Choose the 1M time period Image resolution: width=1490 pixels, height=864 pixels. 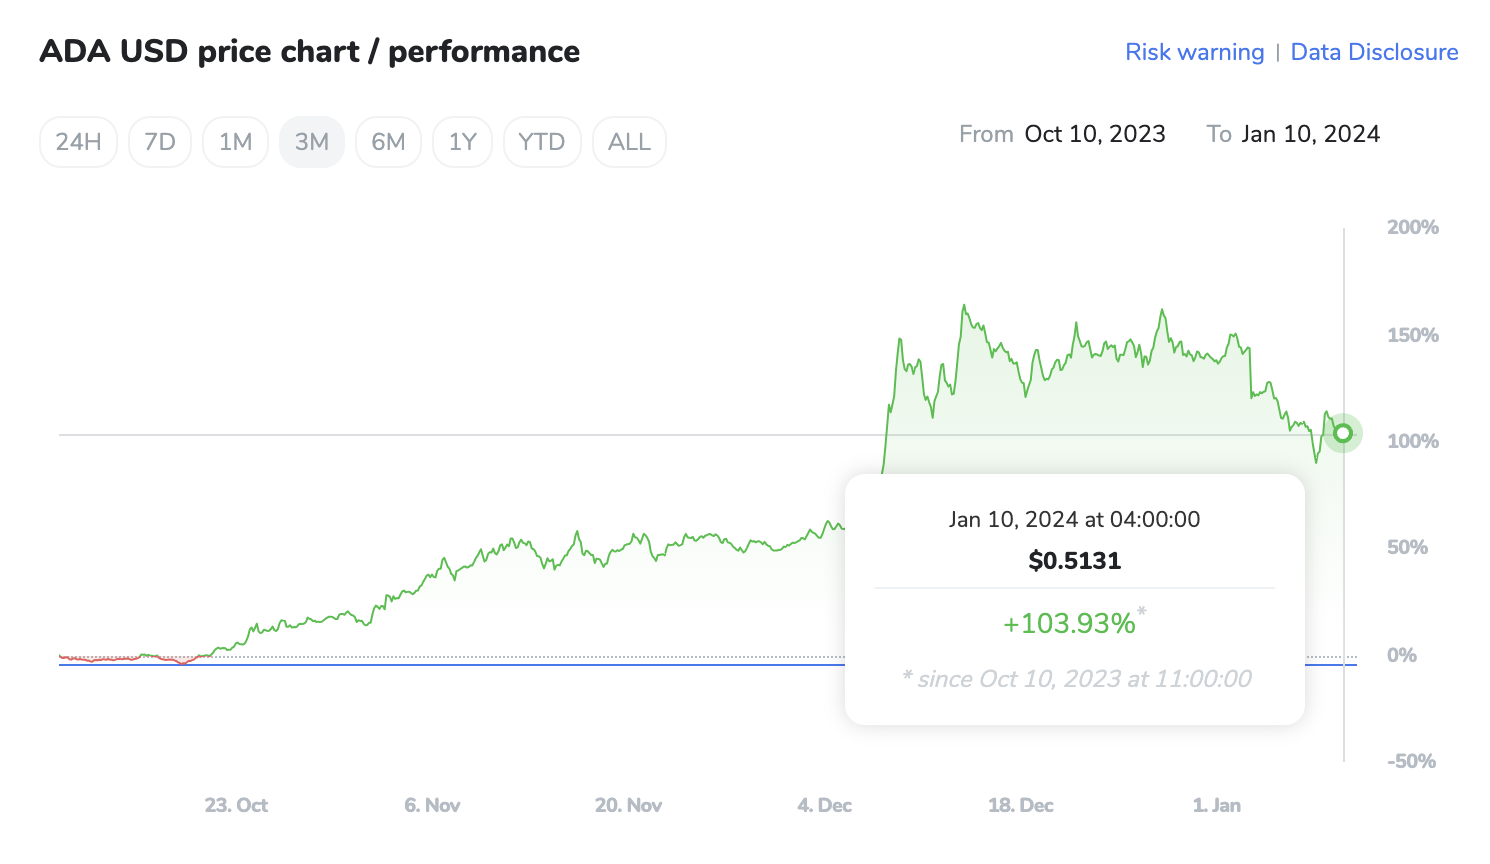(235, 142)
